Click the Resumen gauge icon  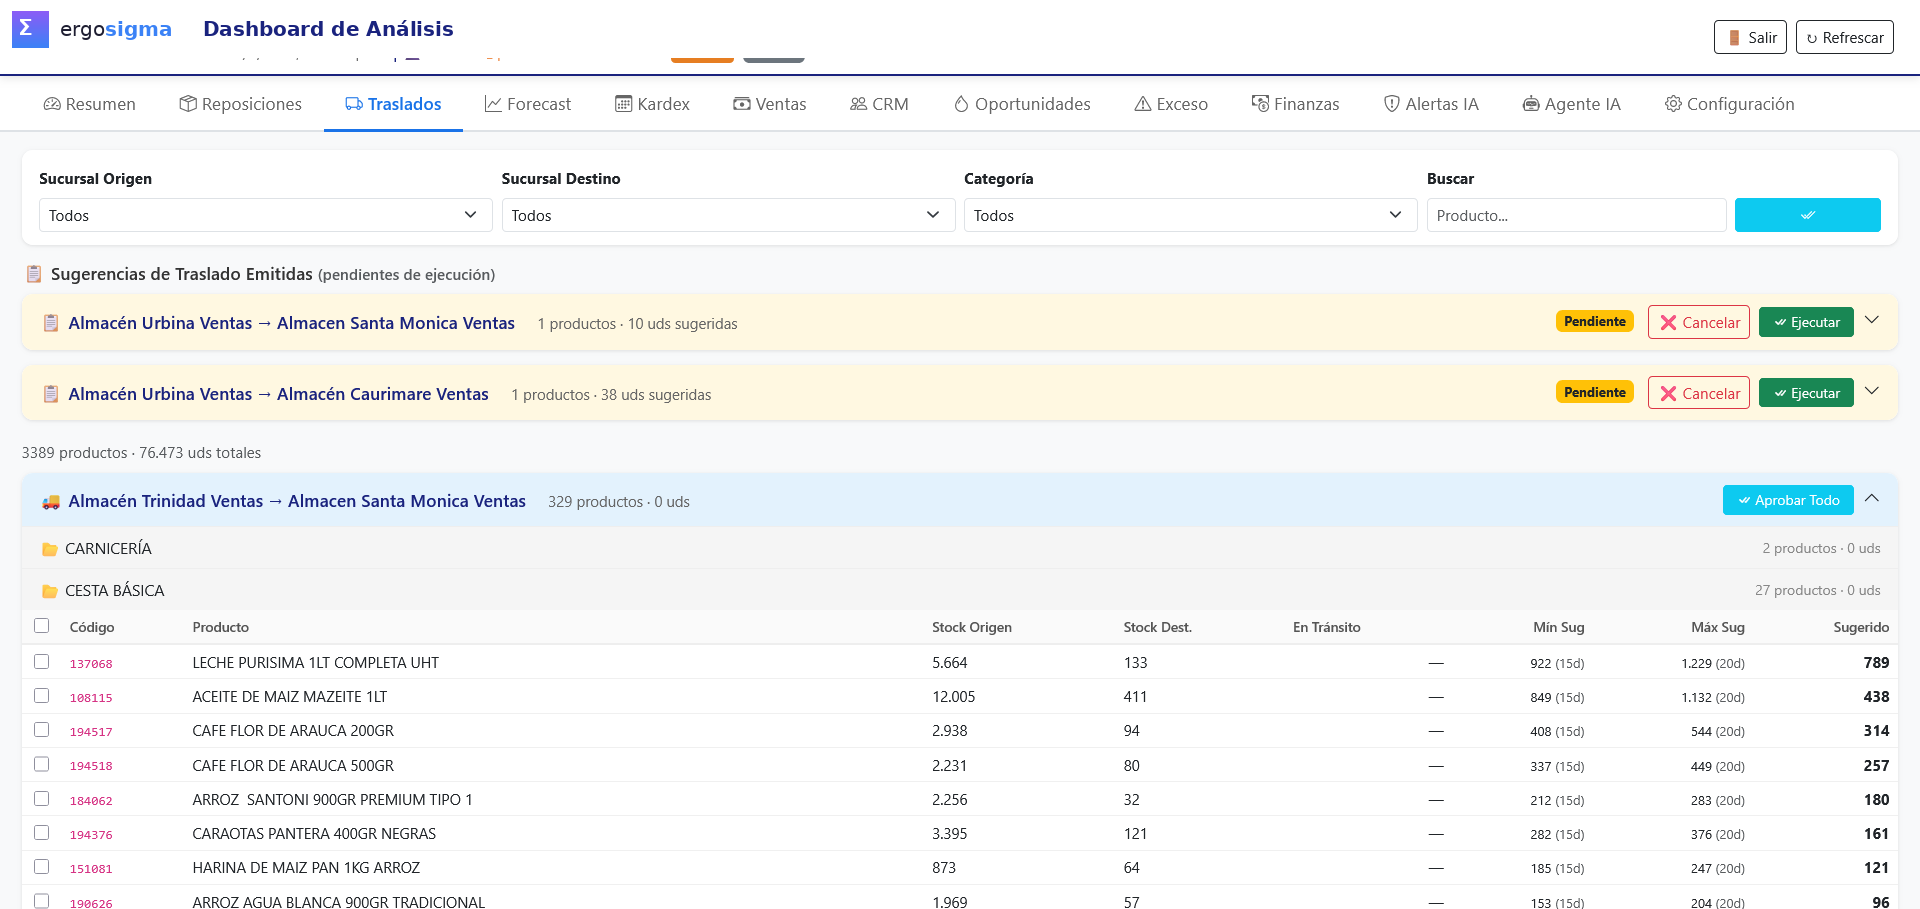tap(52, 104)
